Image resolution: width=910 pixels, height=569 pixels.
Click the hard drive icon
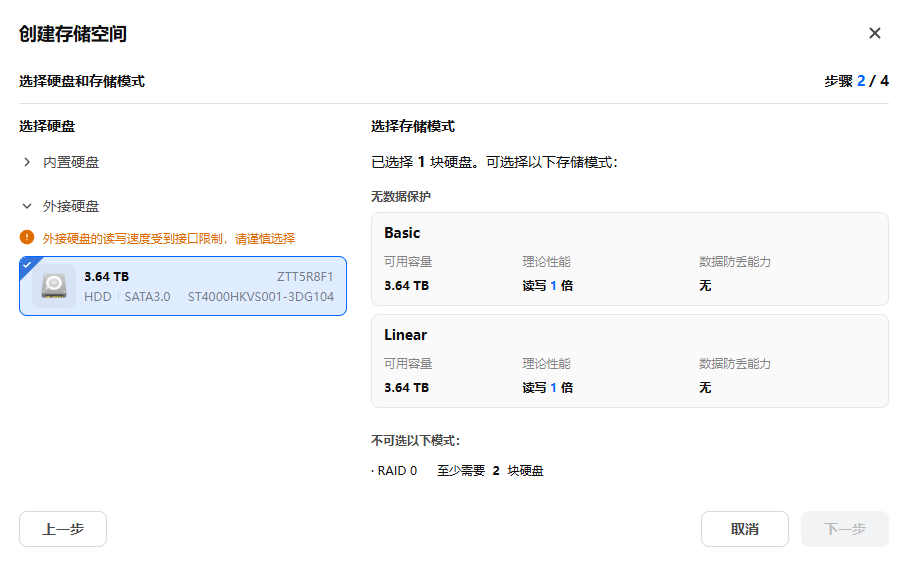[54, 286]
